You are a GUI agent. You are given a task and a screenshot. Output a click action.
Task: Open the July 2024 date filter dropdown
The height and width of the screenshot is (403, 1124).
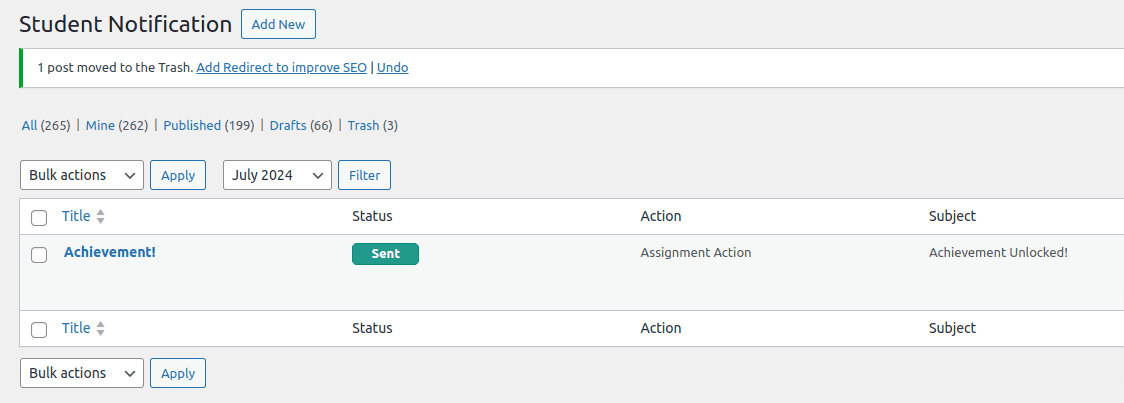tap(277, 175)
